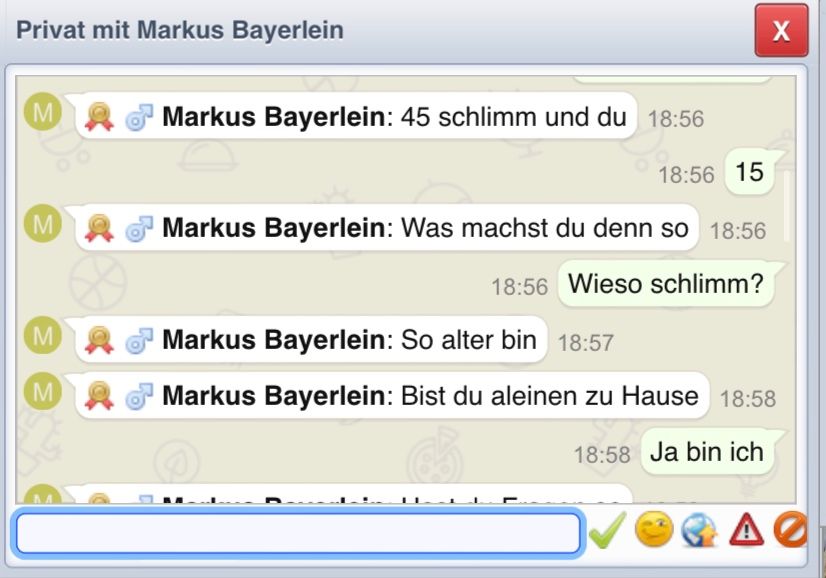Click the medal badge on 'Bist du aleinen' message

point(99,396)
